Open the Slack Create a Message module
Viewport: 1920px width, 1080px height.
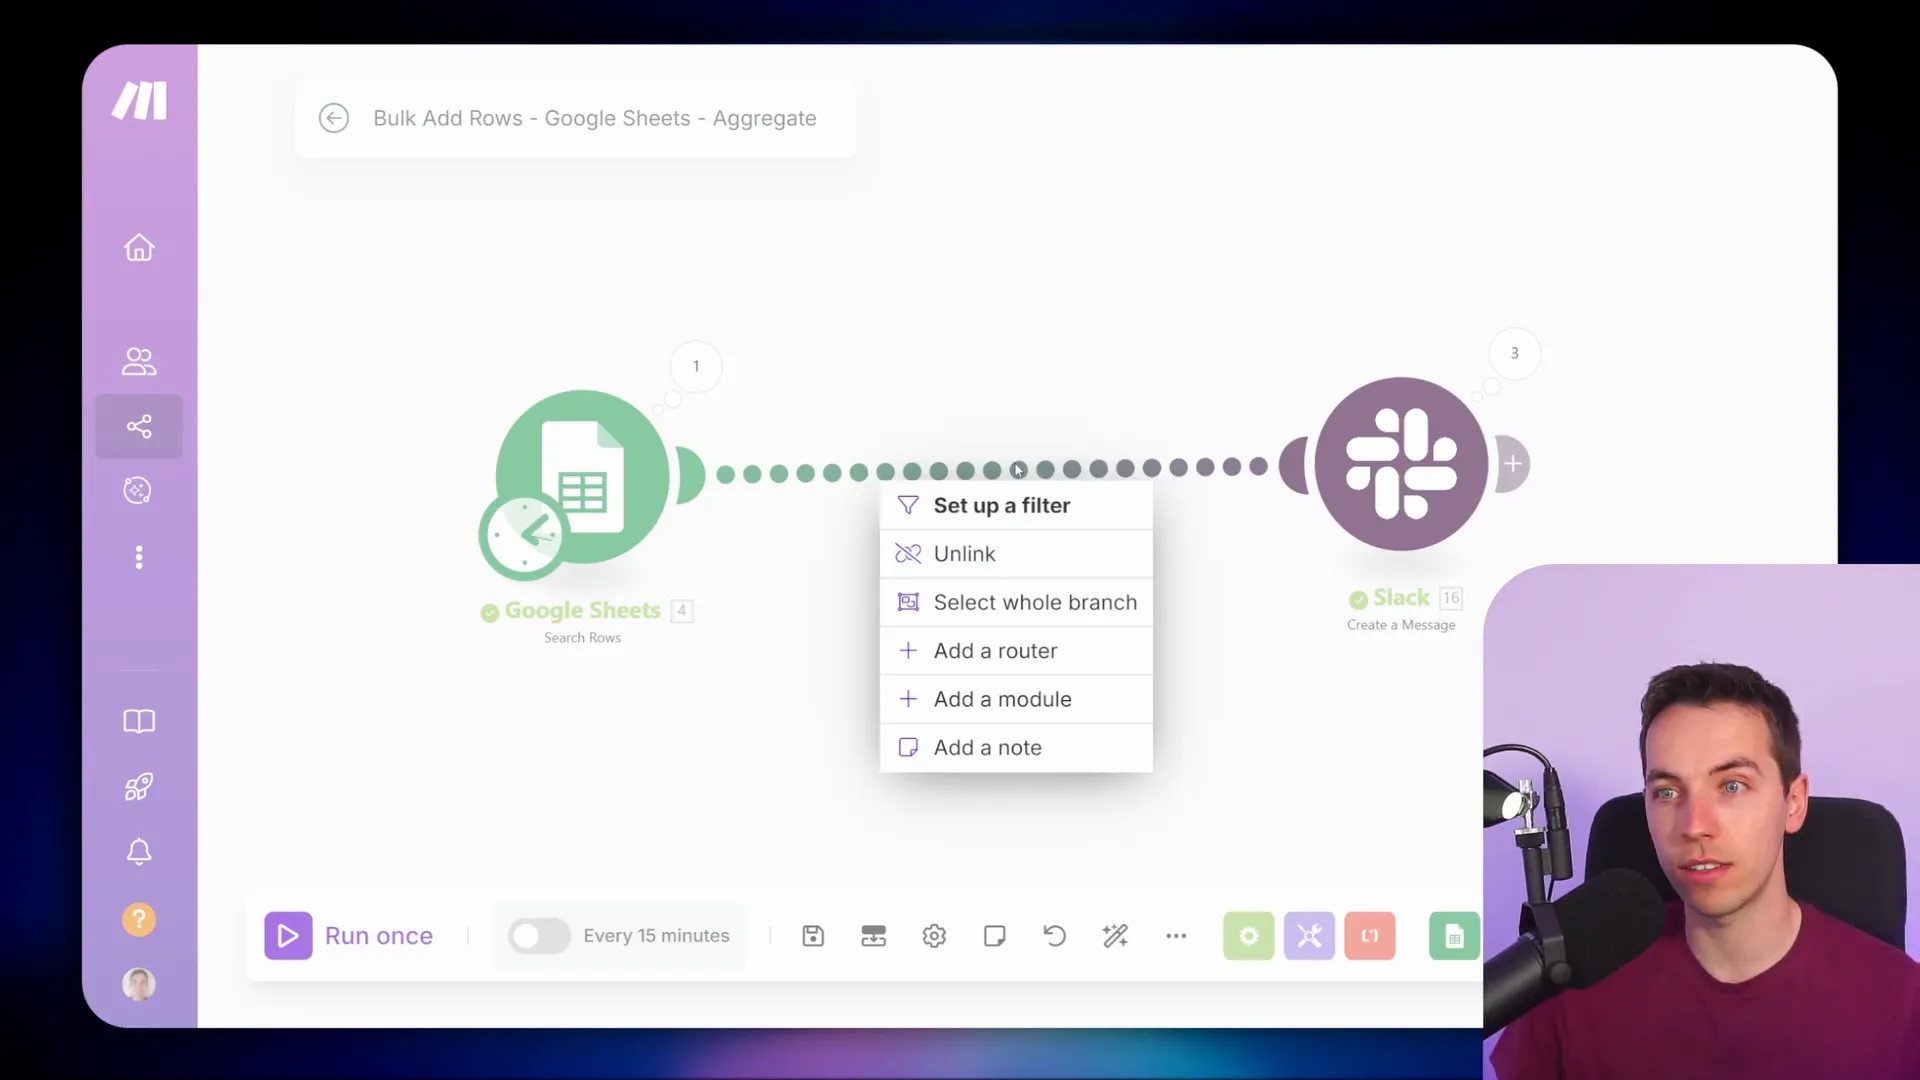click(1401, 464)
